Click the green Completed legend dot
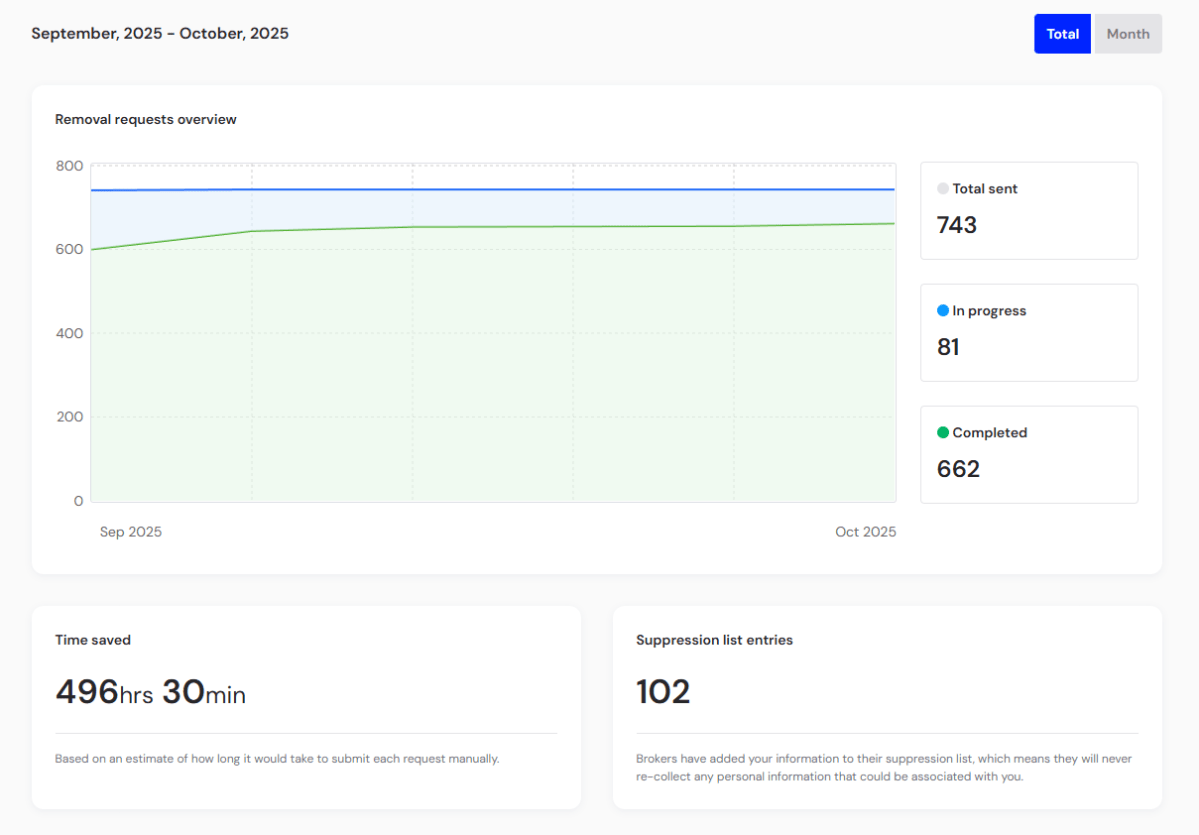 click(x=942, y=433)
